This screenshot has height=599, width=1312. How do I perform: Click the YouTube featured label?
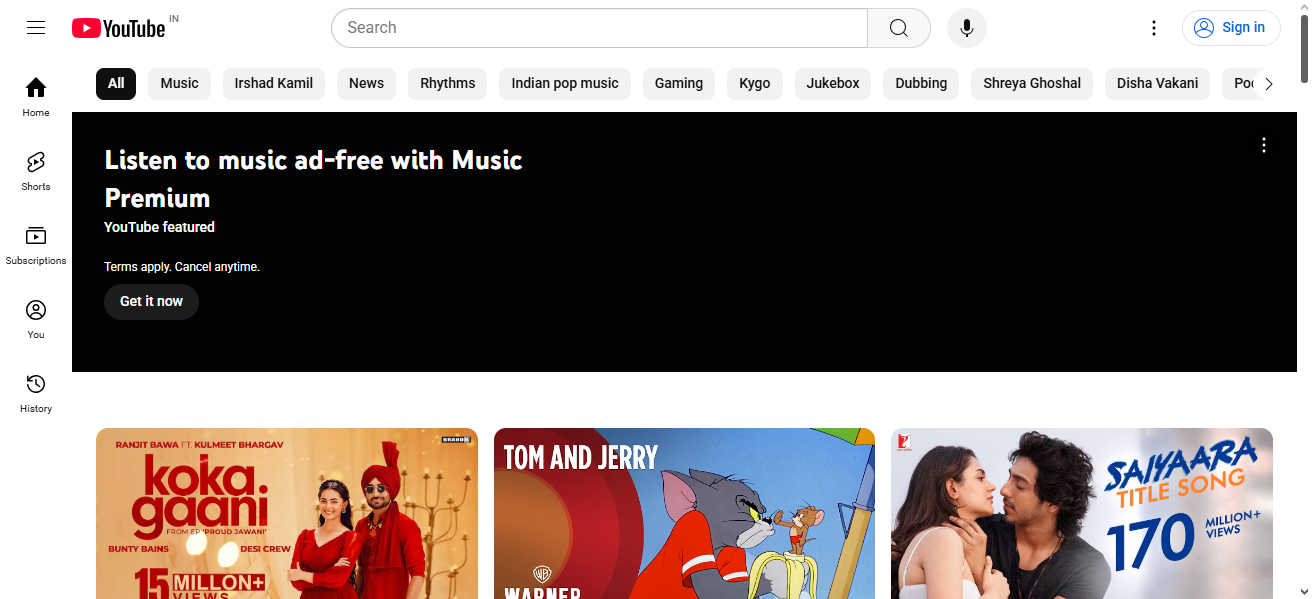pyautogui.click(x=159, y=227)
